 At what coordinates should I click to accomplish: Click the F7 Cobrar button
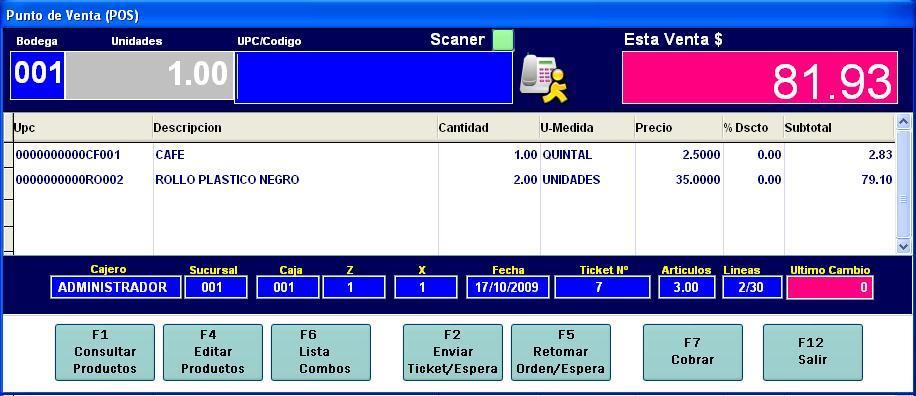(693, 352)
